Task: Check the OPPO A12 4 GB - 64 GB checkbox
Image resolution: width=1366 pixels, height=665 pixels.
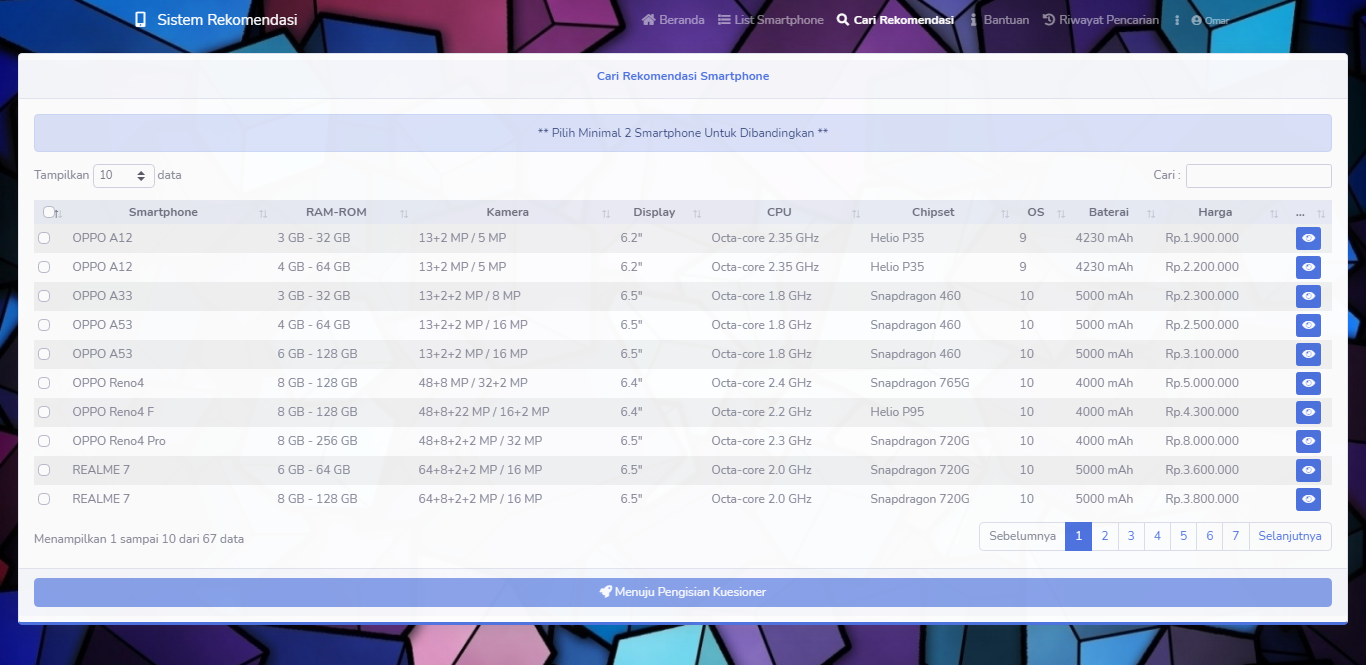Action: [x=44, y=267]
